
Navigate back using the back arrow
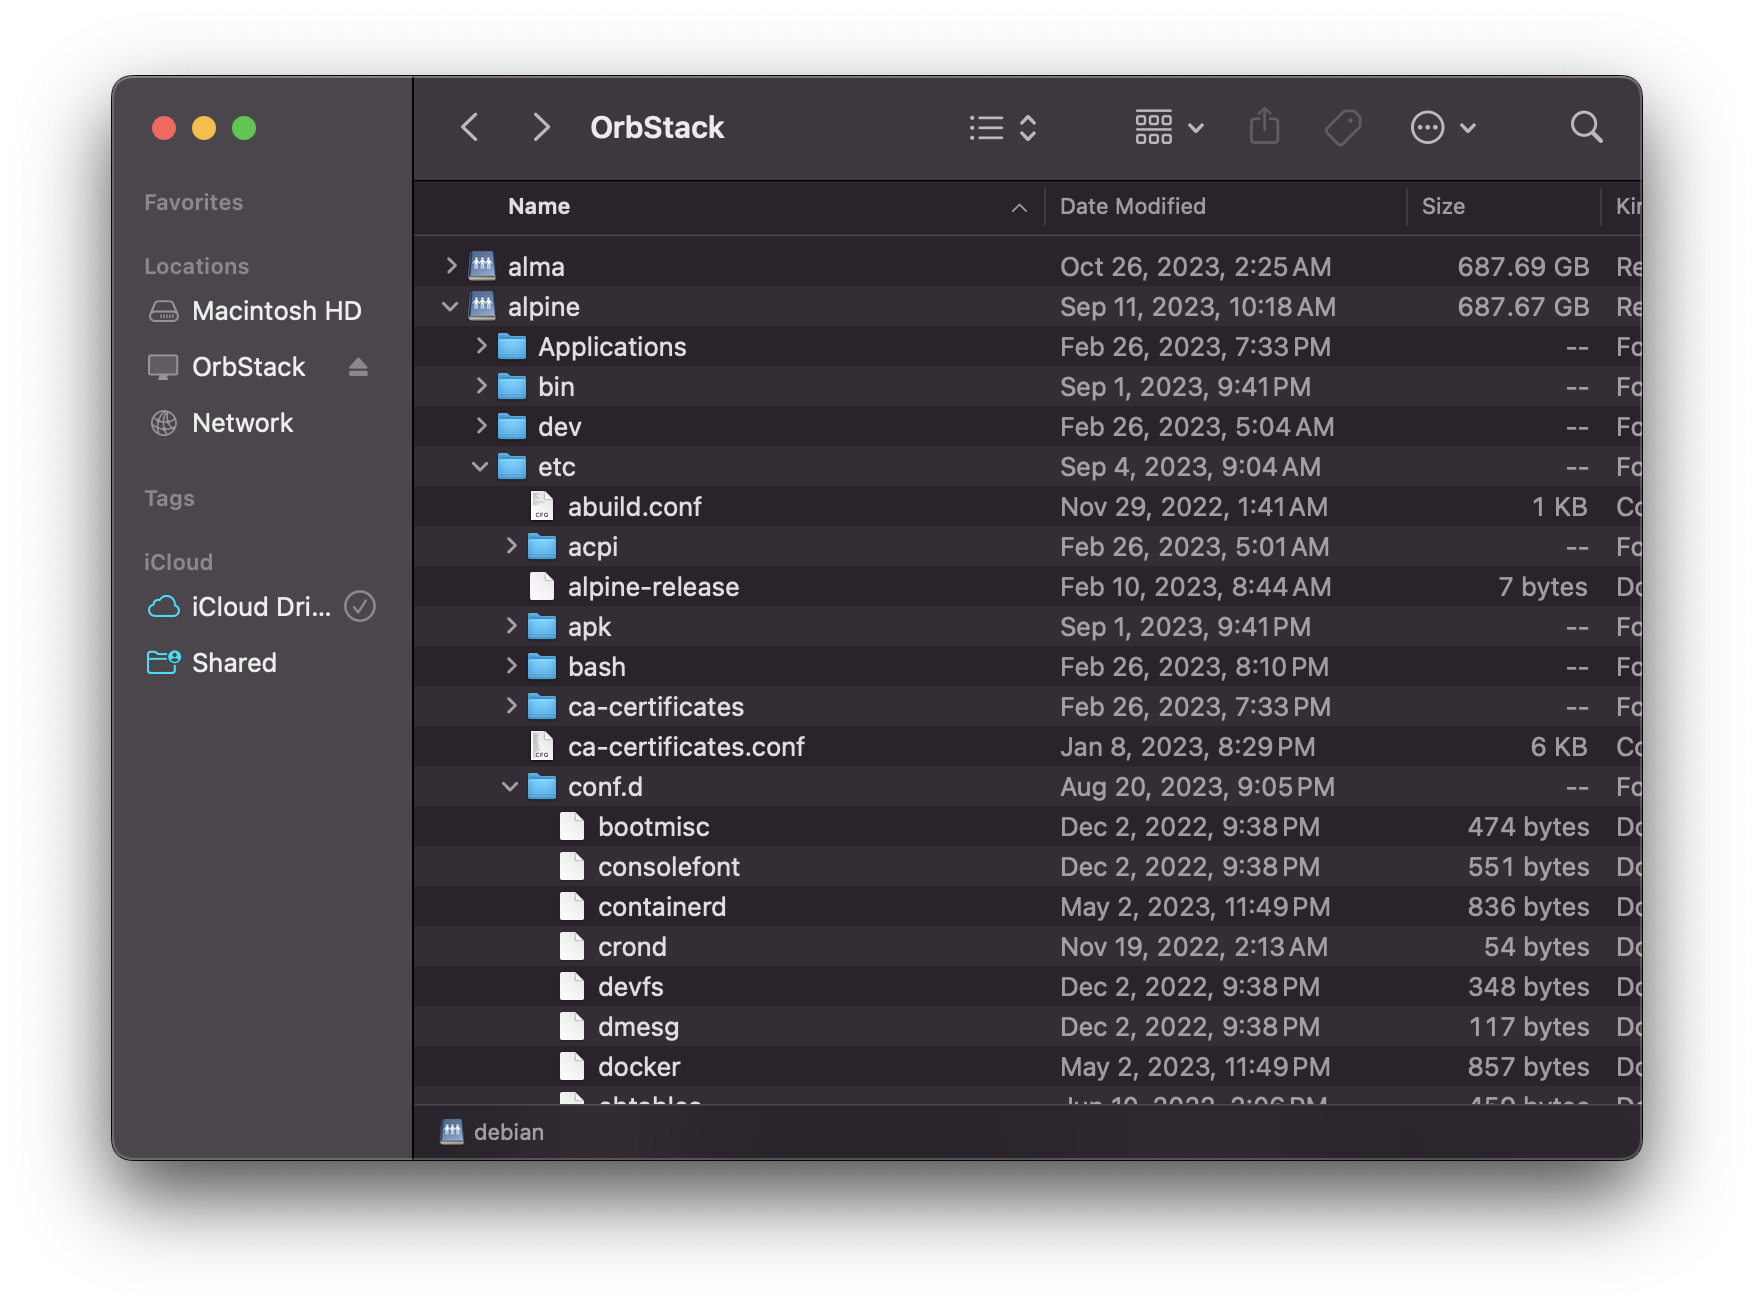pos(470,127)
